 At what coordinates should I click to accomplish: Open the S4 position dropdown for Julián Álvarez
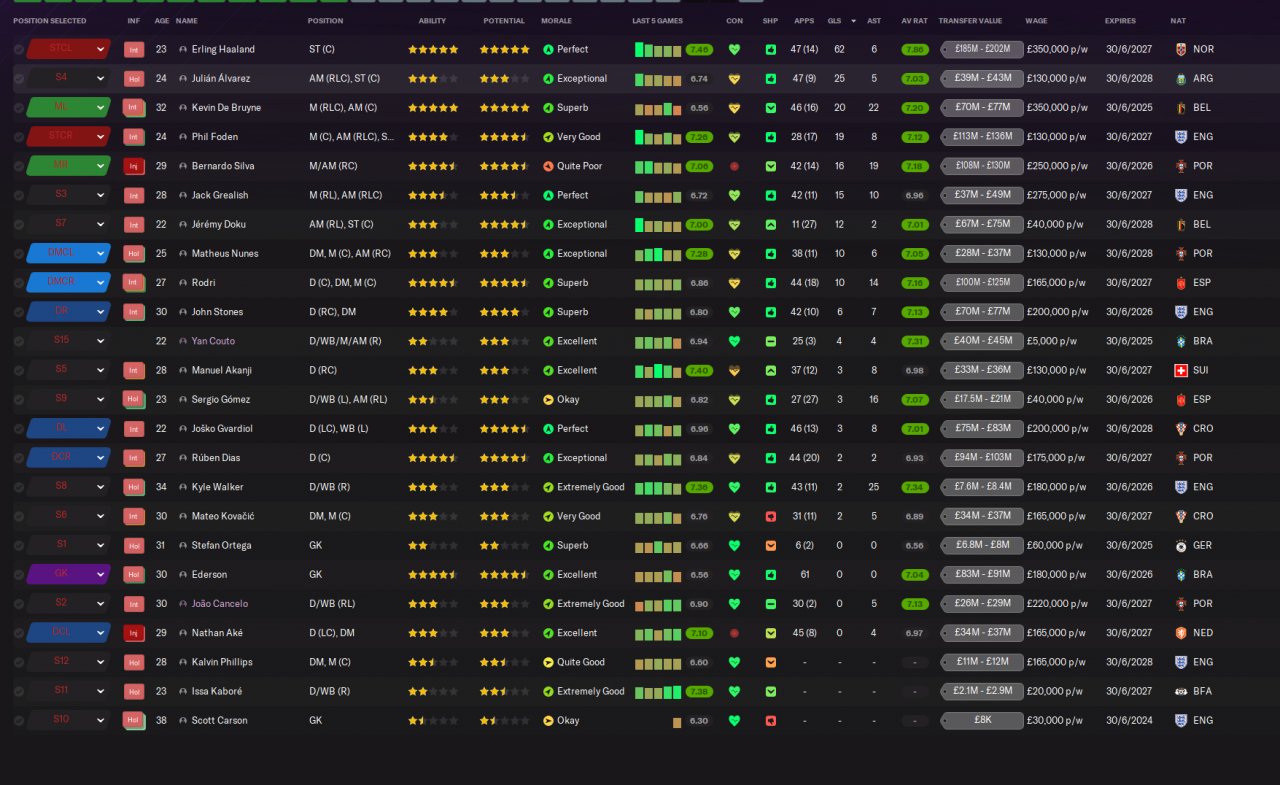click(x=68, y=78)
